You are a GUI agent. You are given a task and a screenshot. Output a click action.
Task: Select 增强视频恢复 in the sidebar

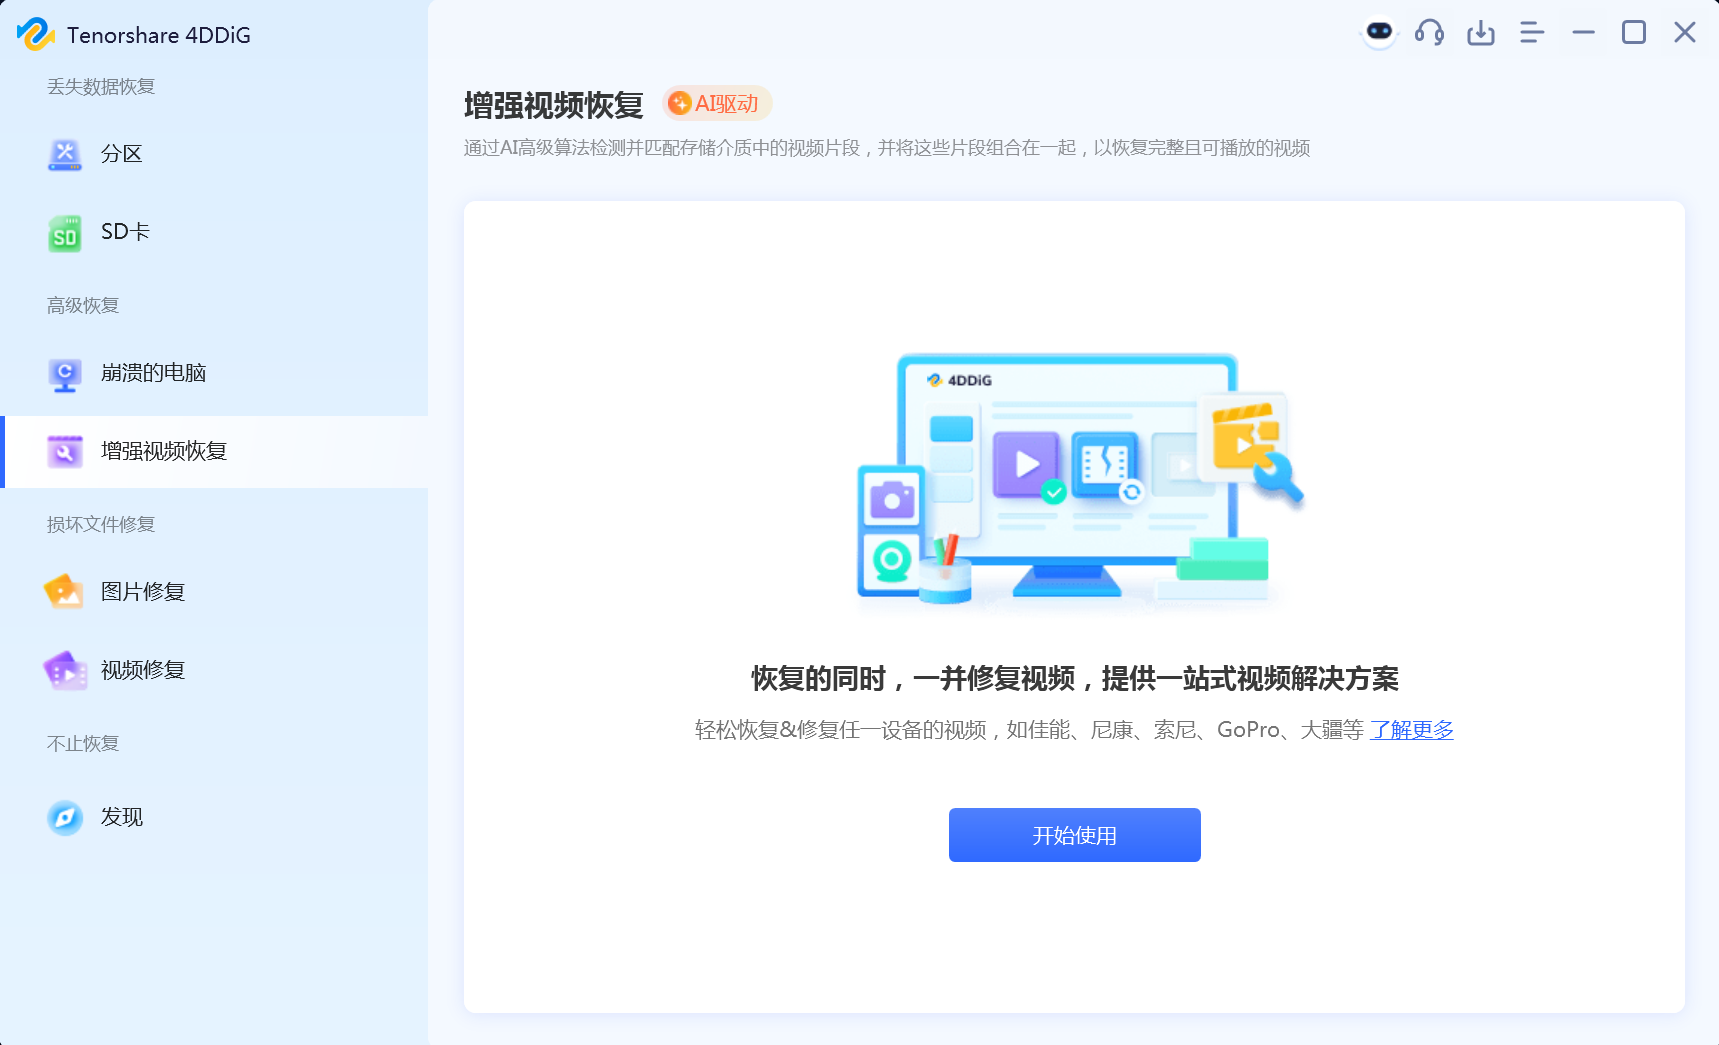tap(164, 452)
